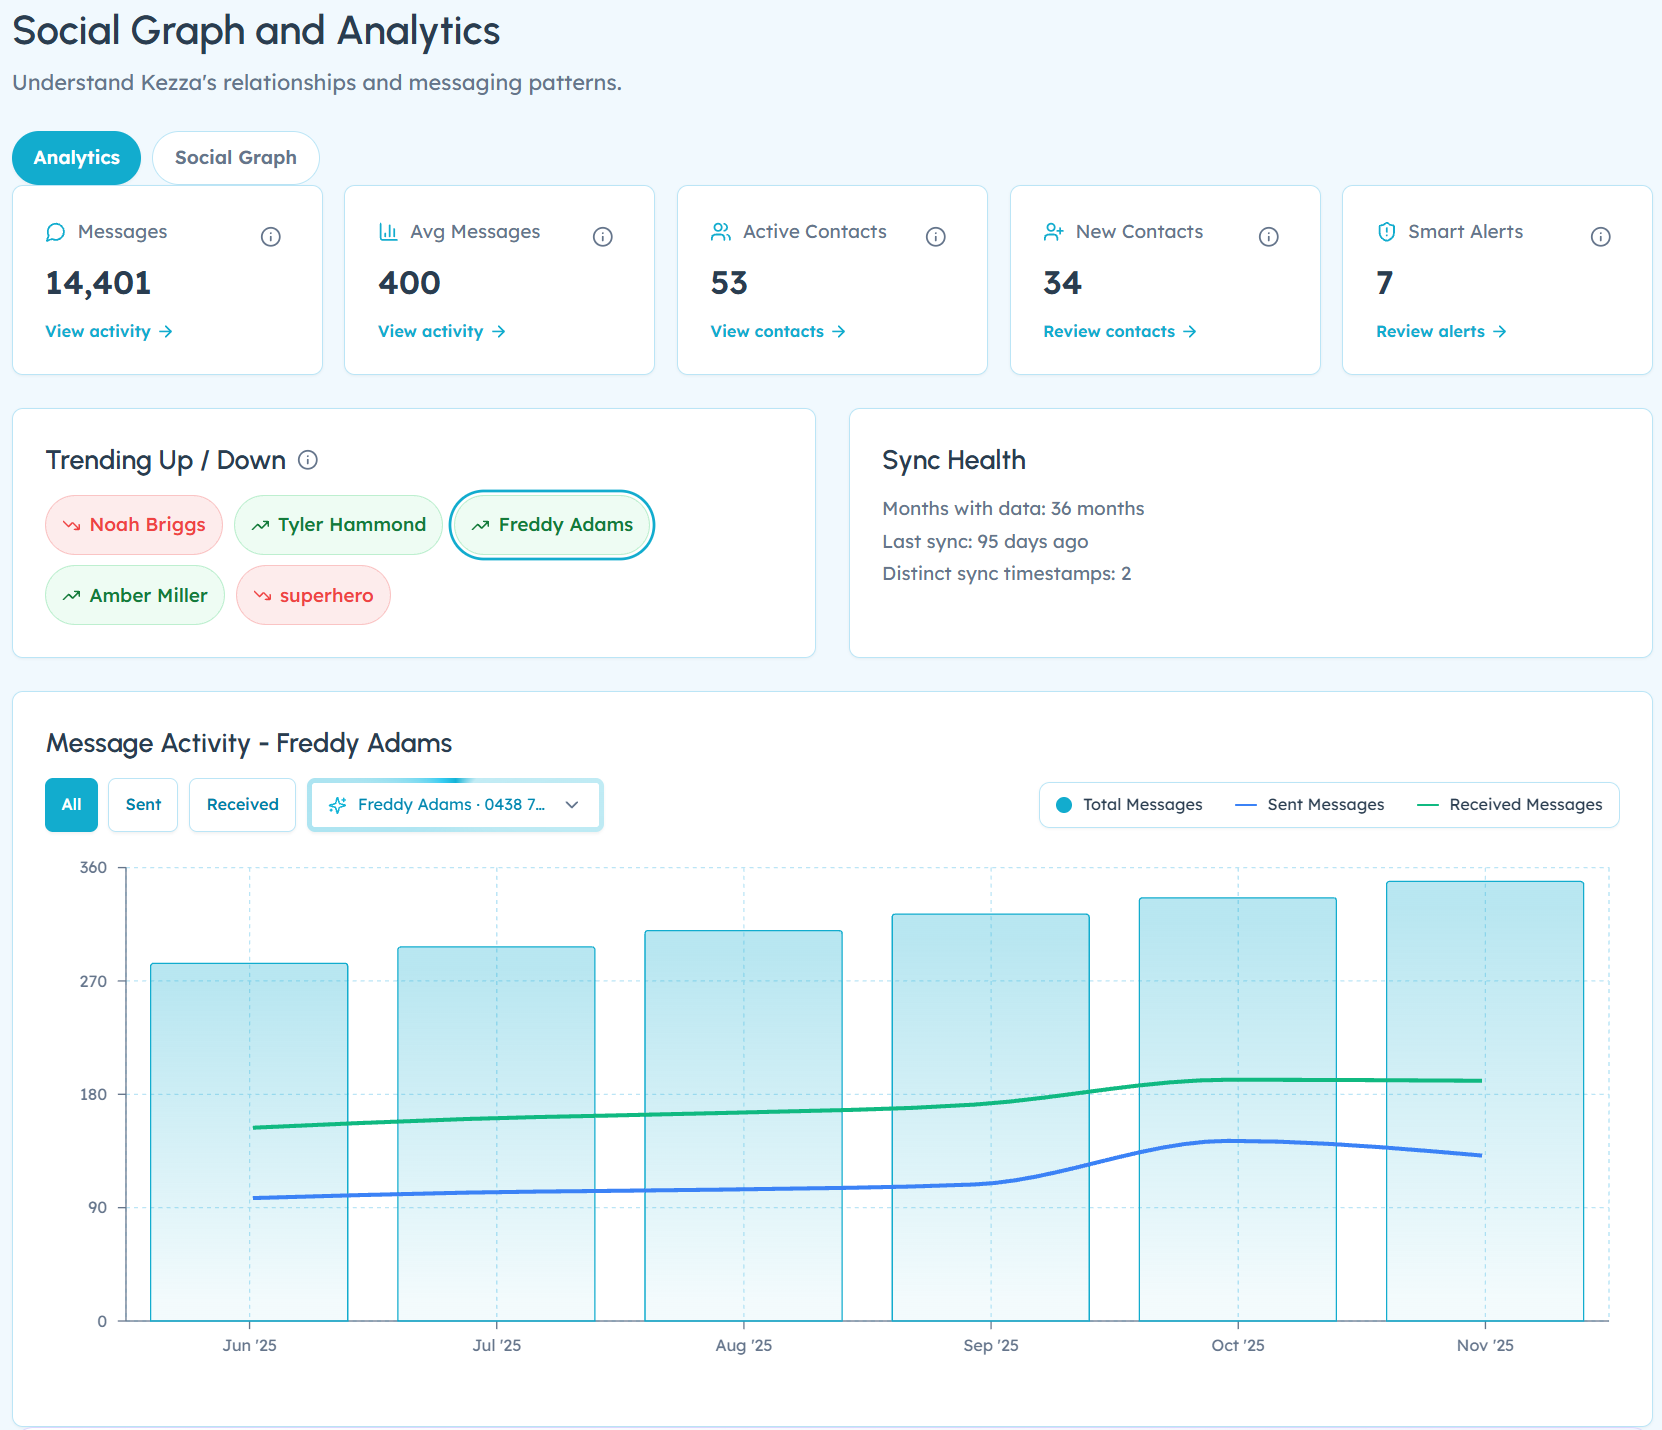Click the 'Months with data: 36 months' text
This screenshot has height=1430, width=1662.
click(x=1013, y=509)
